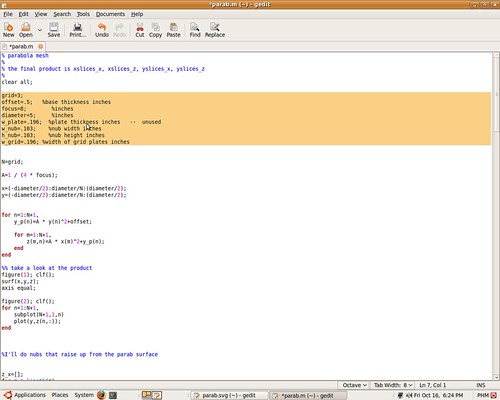Print the document with Print icon
Image resolution: width=500 pixels, height=400 pixels.
coord(78,30)
